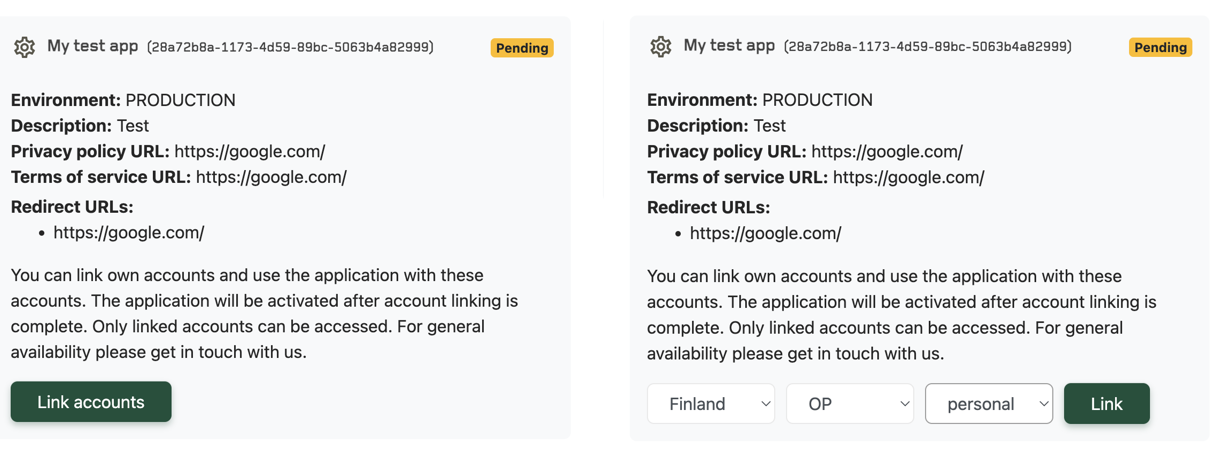Click the gear icon in the left card
This screenshot has height=451, width=1215.
point(25,47)
